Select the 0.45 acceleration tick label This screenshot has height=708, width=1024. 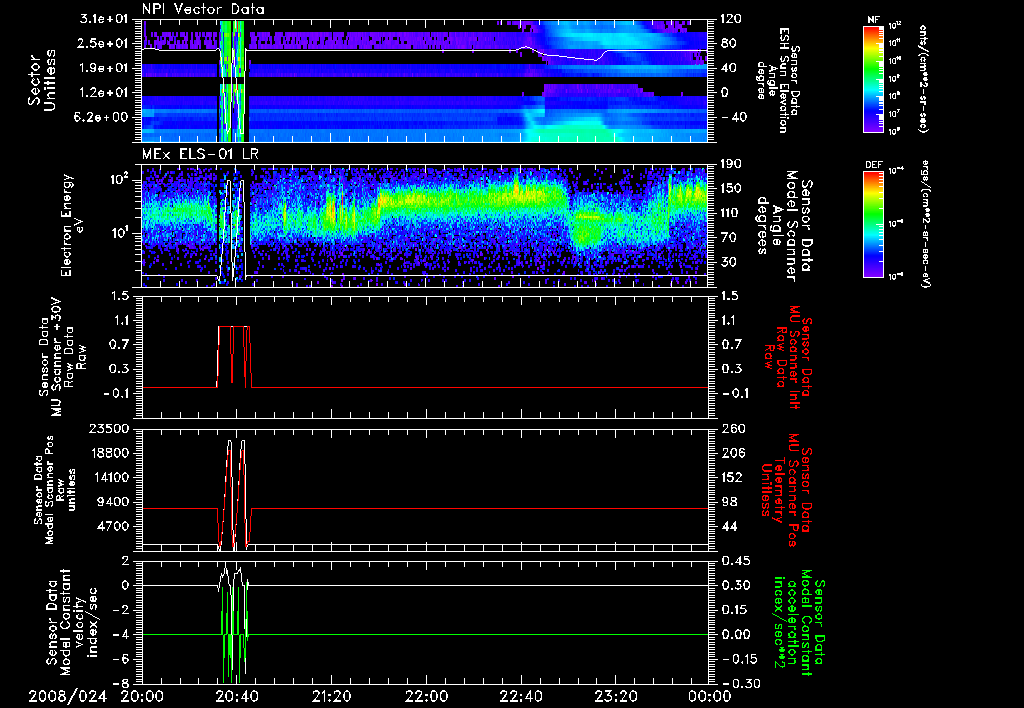pyautogui.click(x=736, y=561)
